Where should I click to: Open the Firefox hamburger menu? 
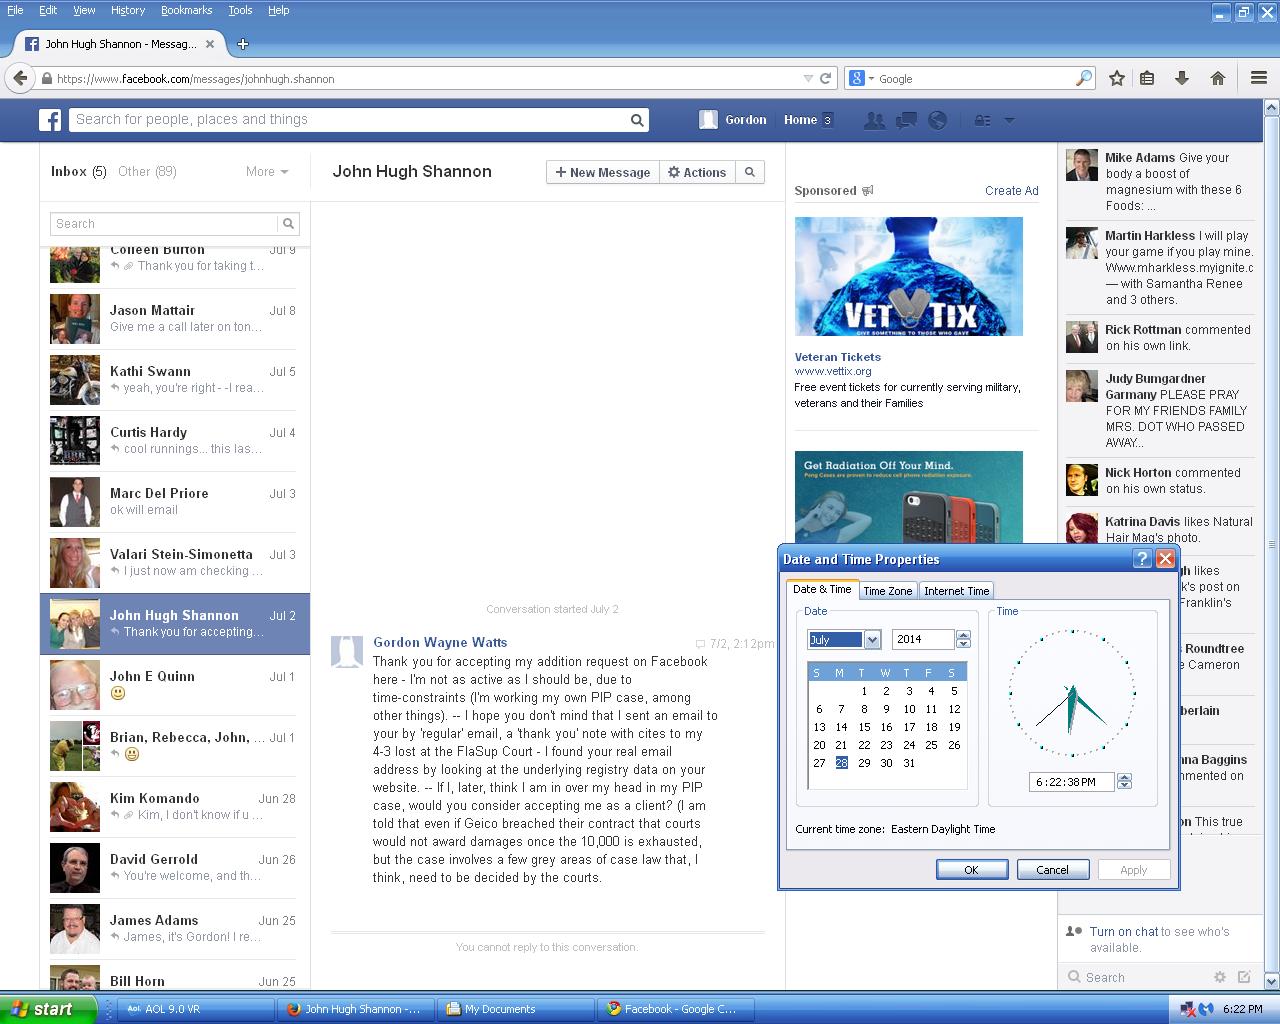(1259, 78)
